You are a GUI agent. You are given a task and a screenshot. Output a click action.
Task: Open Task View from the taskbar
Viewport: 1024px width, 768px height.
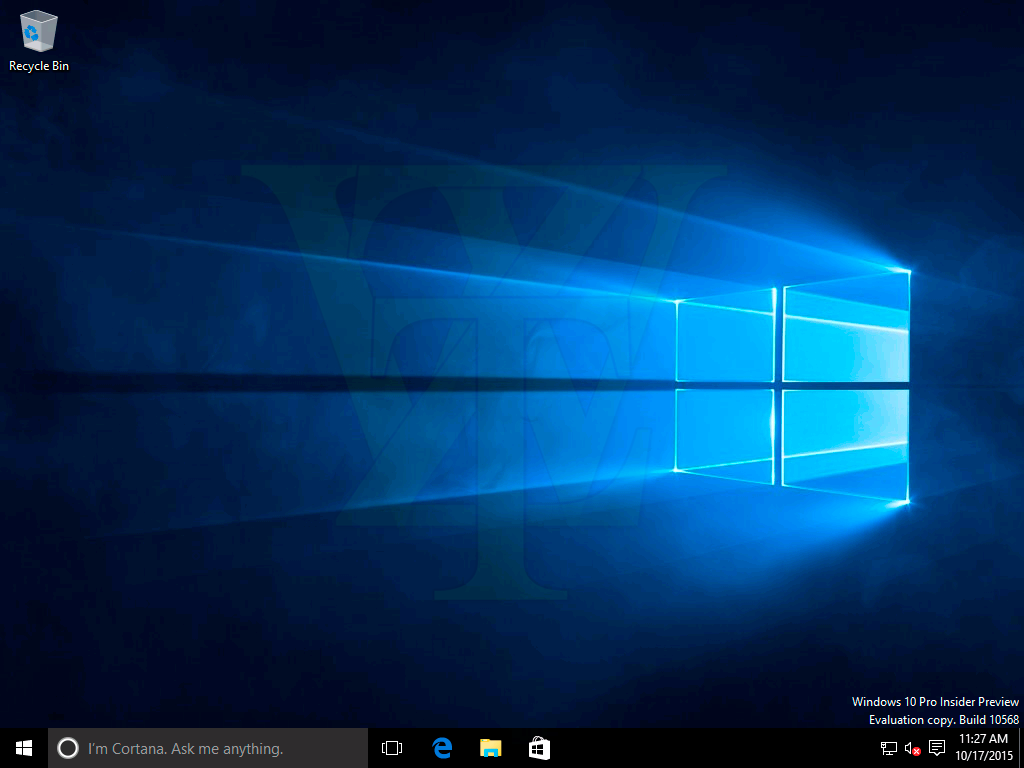point(392,748)
